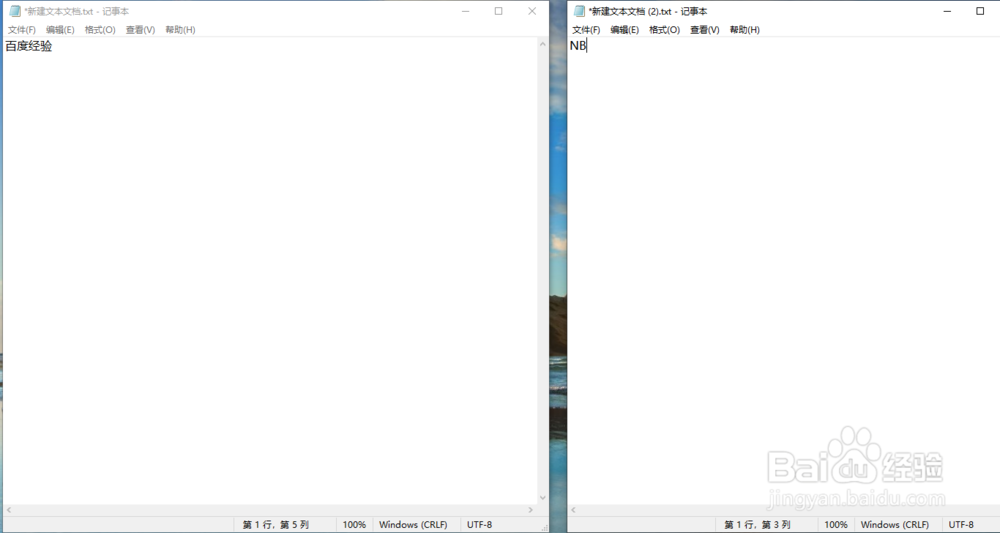
Task: Click the notepad icon in left window title bar
Action: coord(15,11)
